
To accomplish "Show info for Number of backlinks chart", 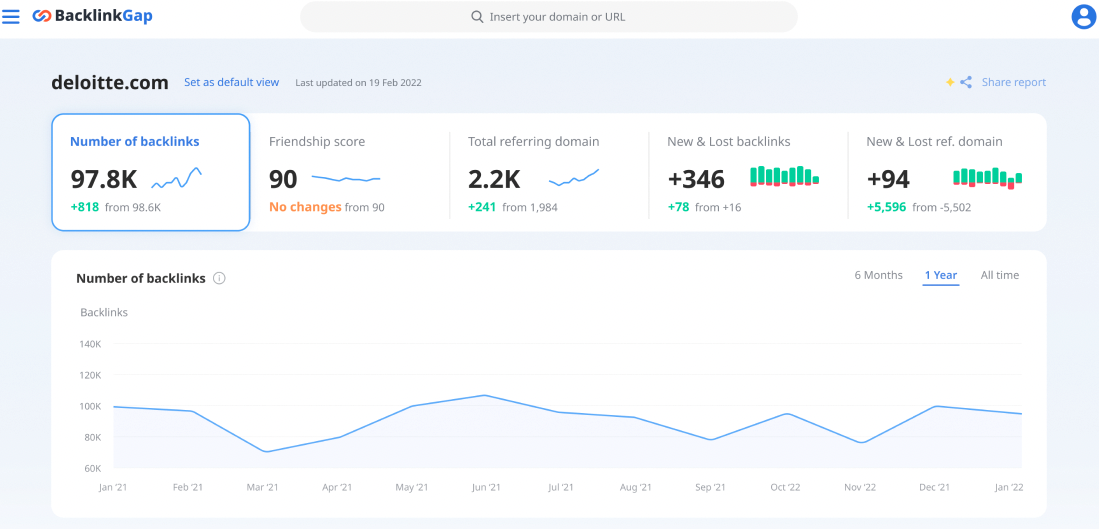I will coord(219,278).
